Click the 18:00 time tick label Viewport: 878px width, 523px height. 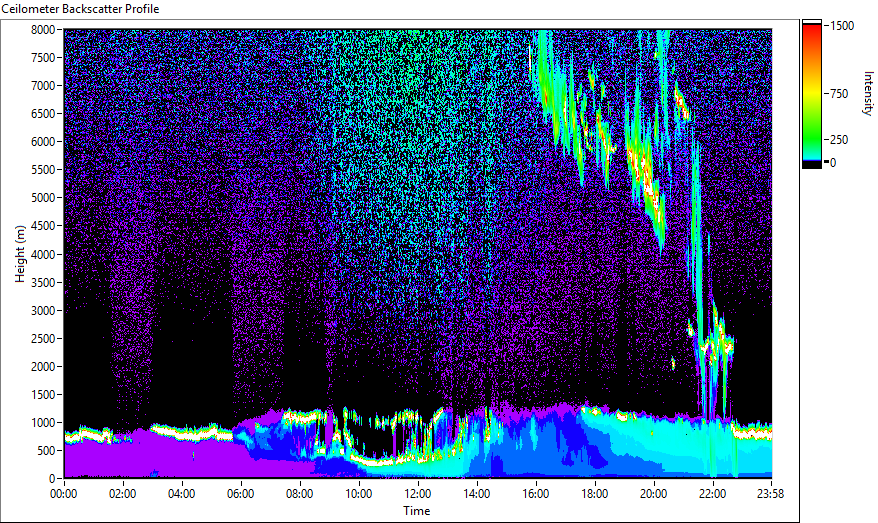click(x=595, y=494)
